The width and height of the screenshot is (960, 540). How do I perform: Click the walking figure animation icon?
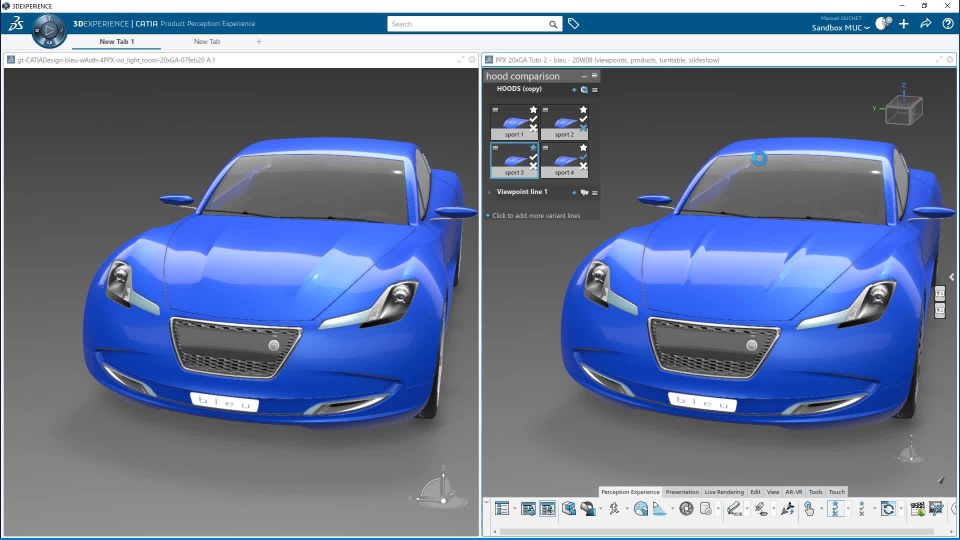click(614, 508)
